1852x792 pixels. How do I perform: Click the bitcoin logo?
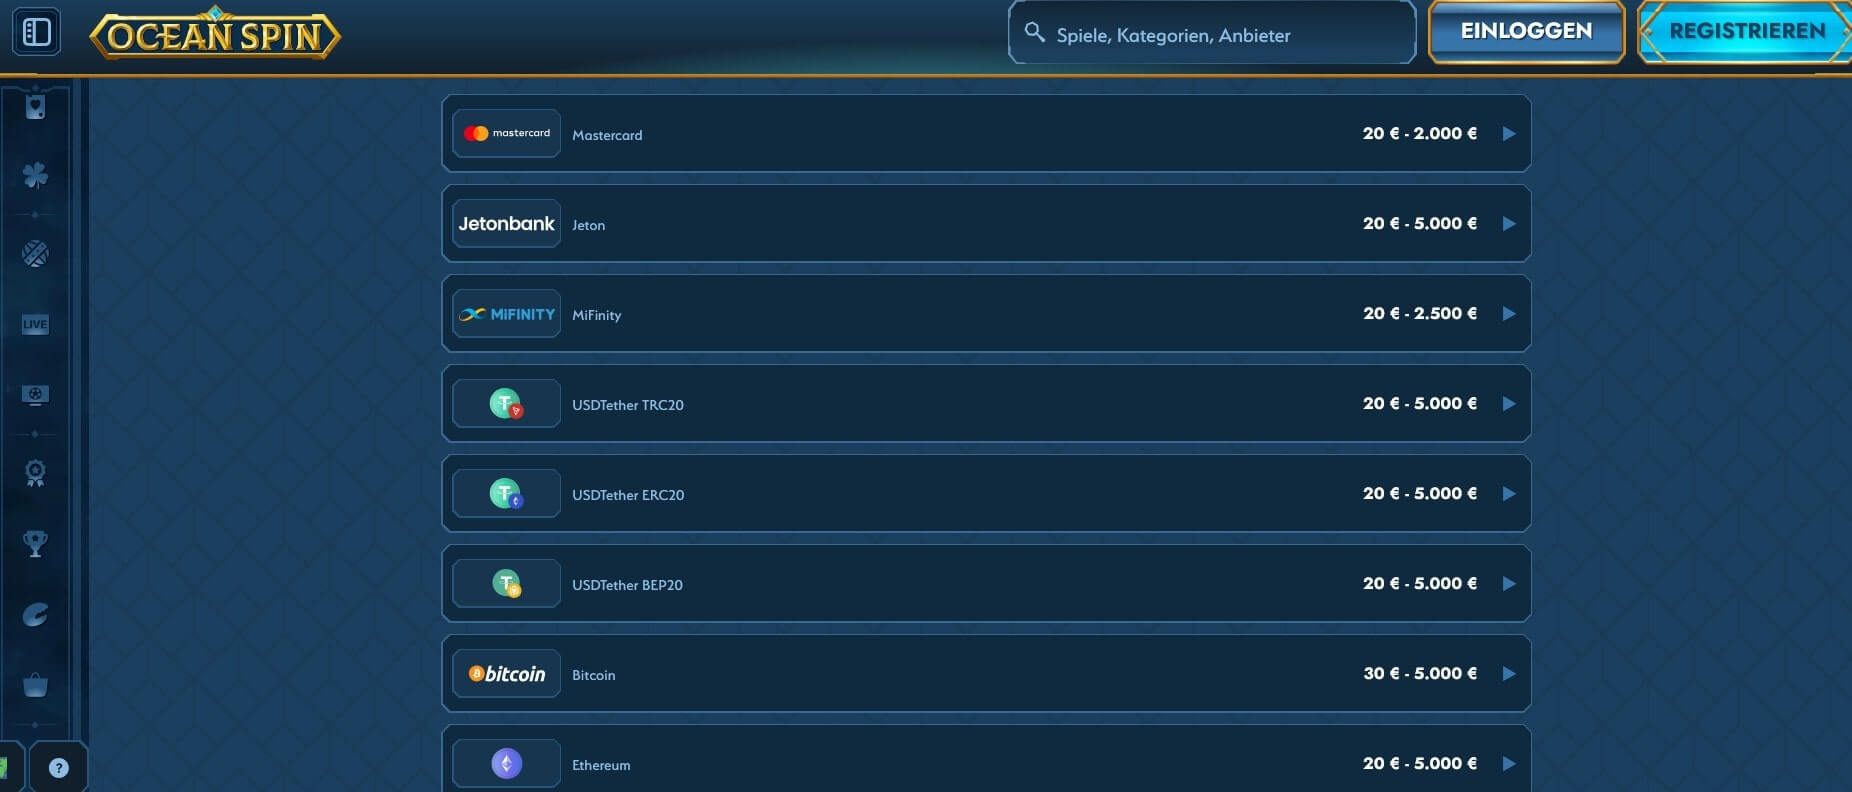(506, 673)
